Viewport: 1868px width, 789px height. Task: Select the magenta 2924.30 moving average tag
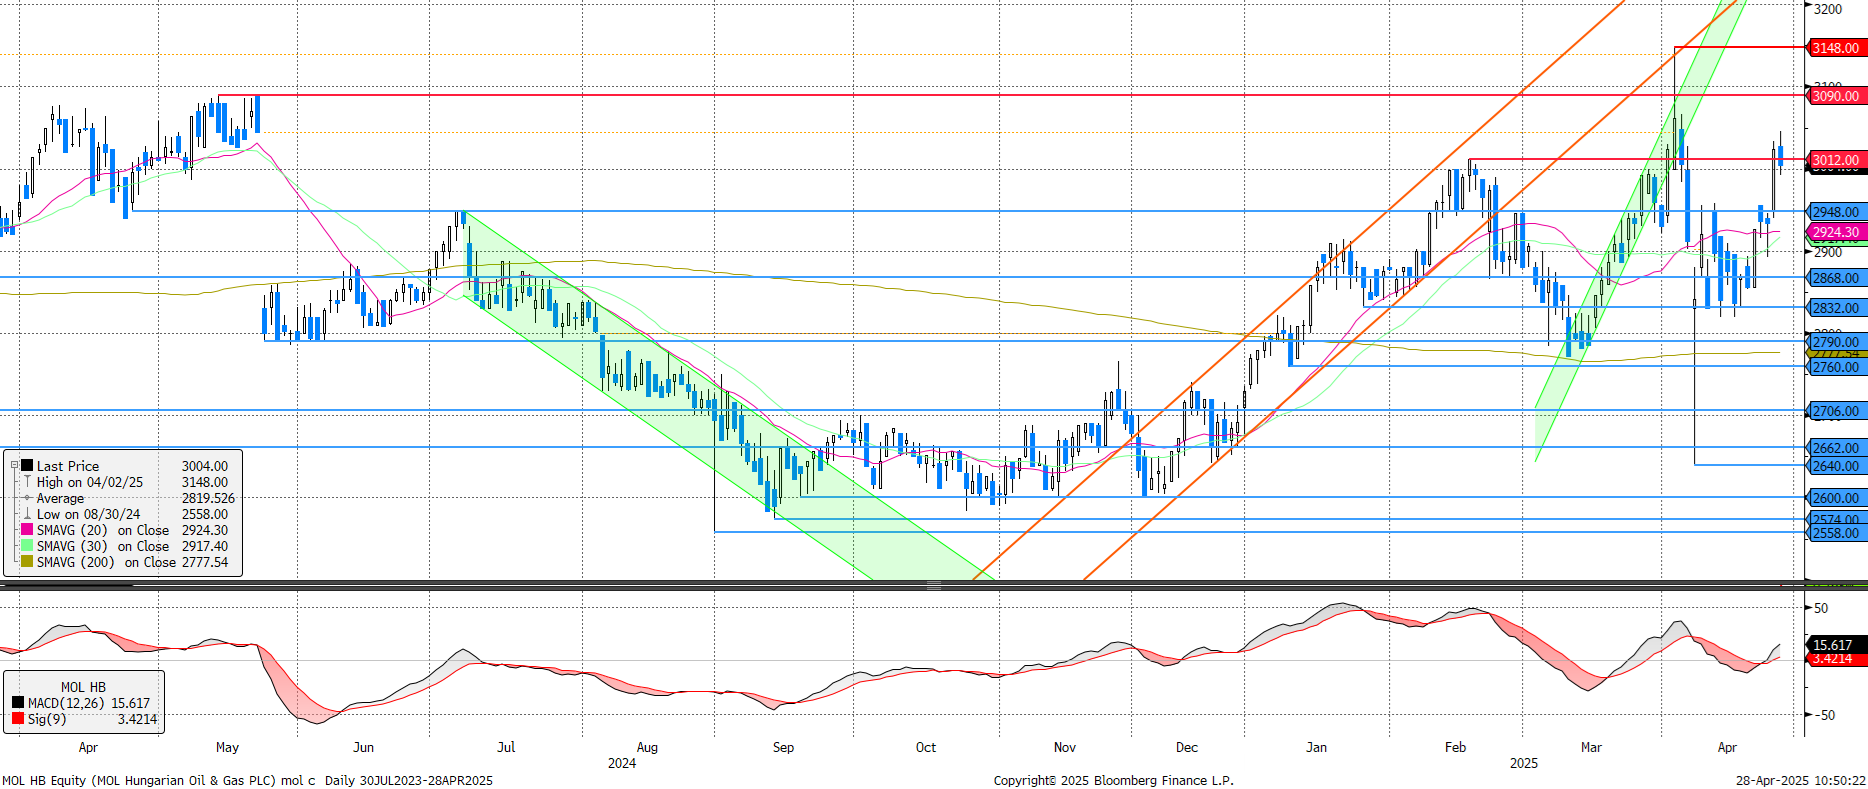[1836, 232]
